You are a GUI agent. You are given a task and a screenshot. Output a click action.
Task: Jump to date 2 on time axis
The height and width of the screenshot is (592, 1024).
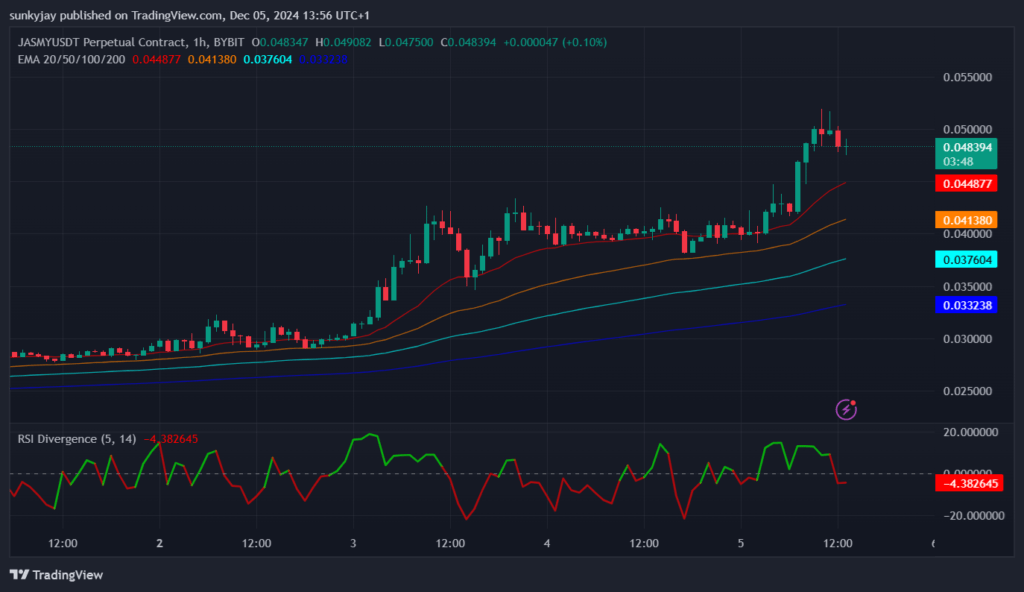coord(160,544)
